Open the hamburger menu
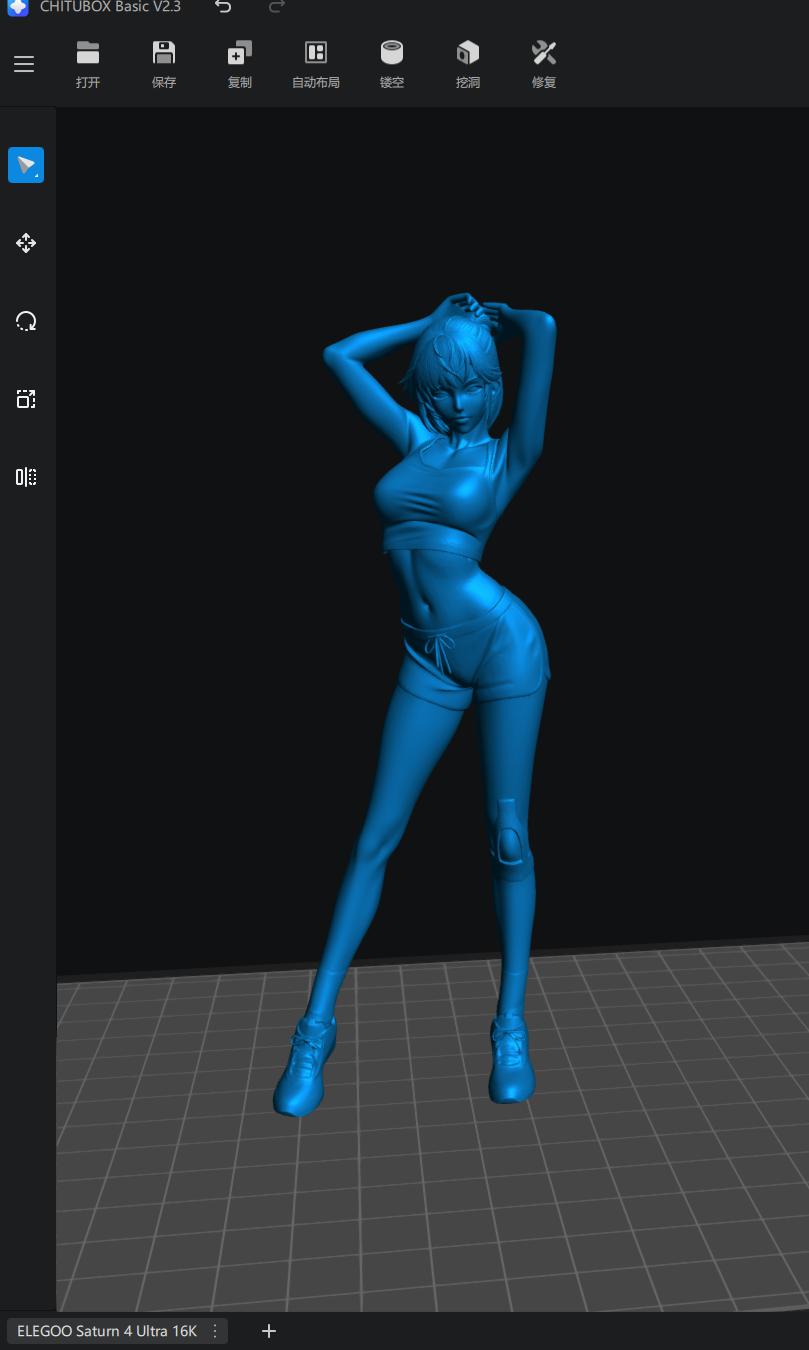809x1350 pixels. (x=24, y=64)
